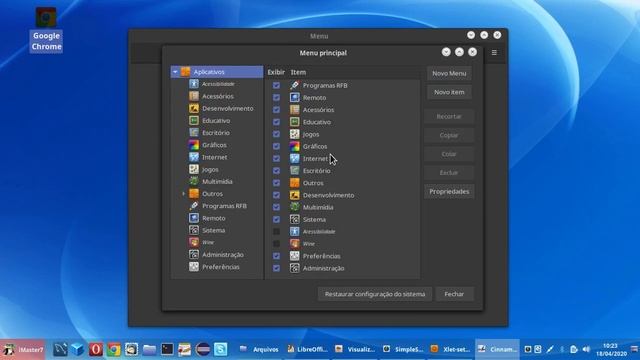Switch to the Xlet-settings taskbar window

tap(451, 349)
